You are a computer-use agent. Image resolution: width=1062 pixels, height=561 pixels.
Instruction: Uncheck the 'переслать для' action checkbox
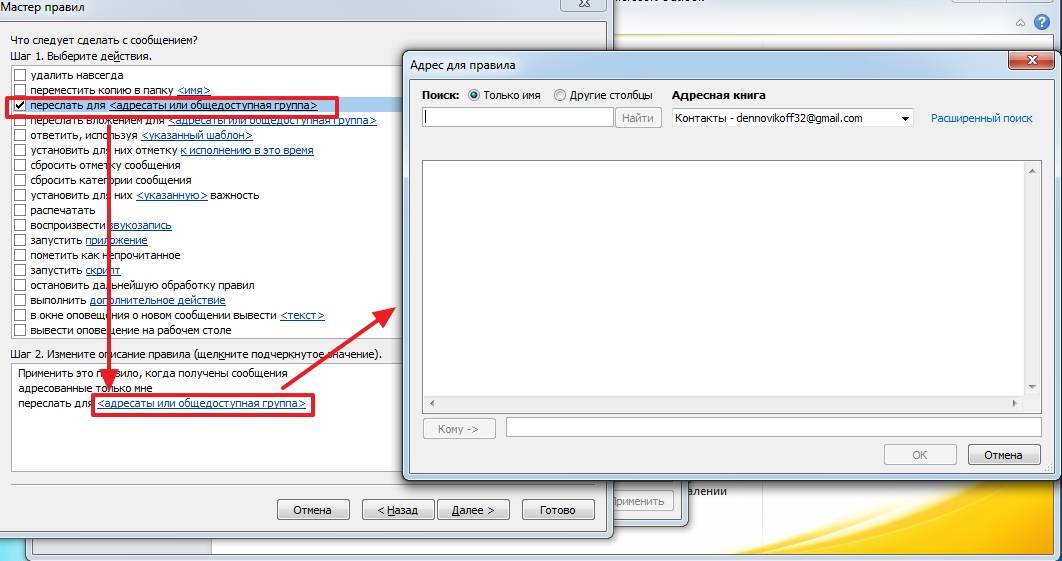(x=20, y=105)
